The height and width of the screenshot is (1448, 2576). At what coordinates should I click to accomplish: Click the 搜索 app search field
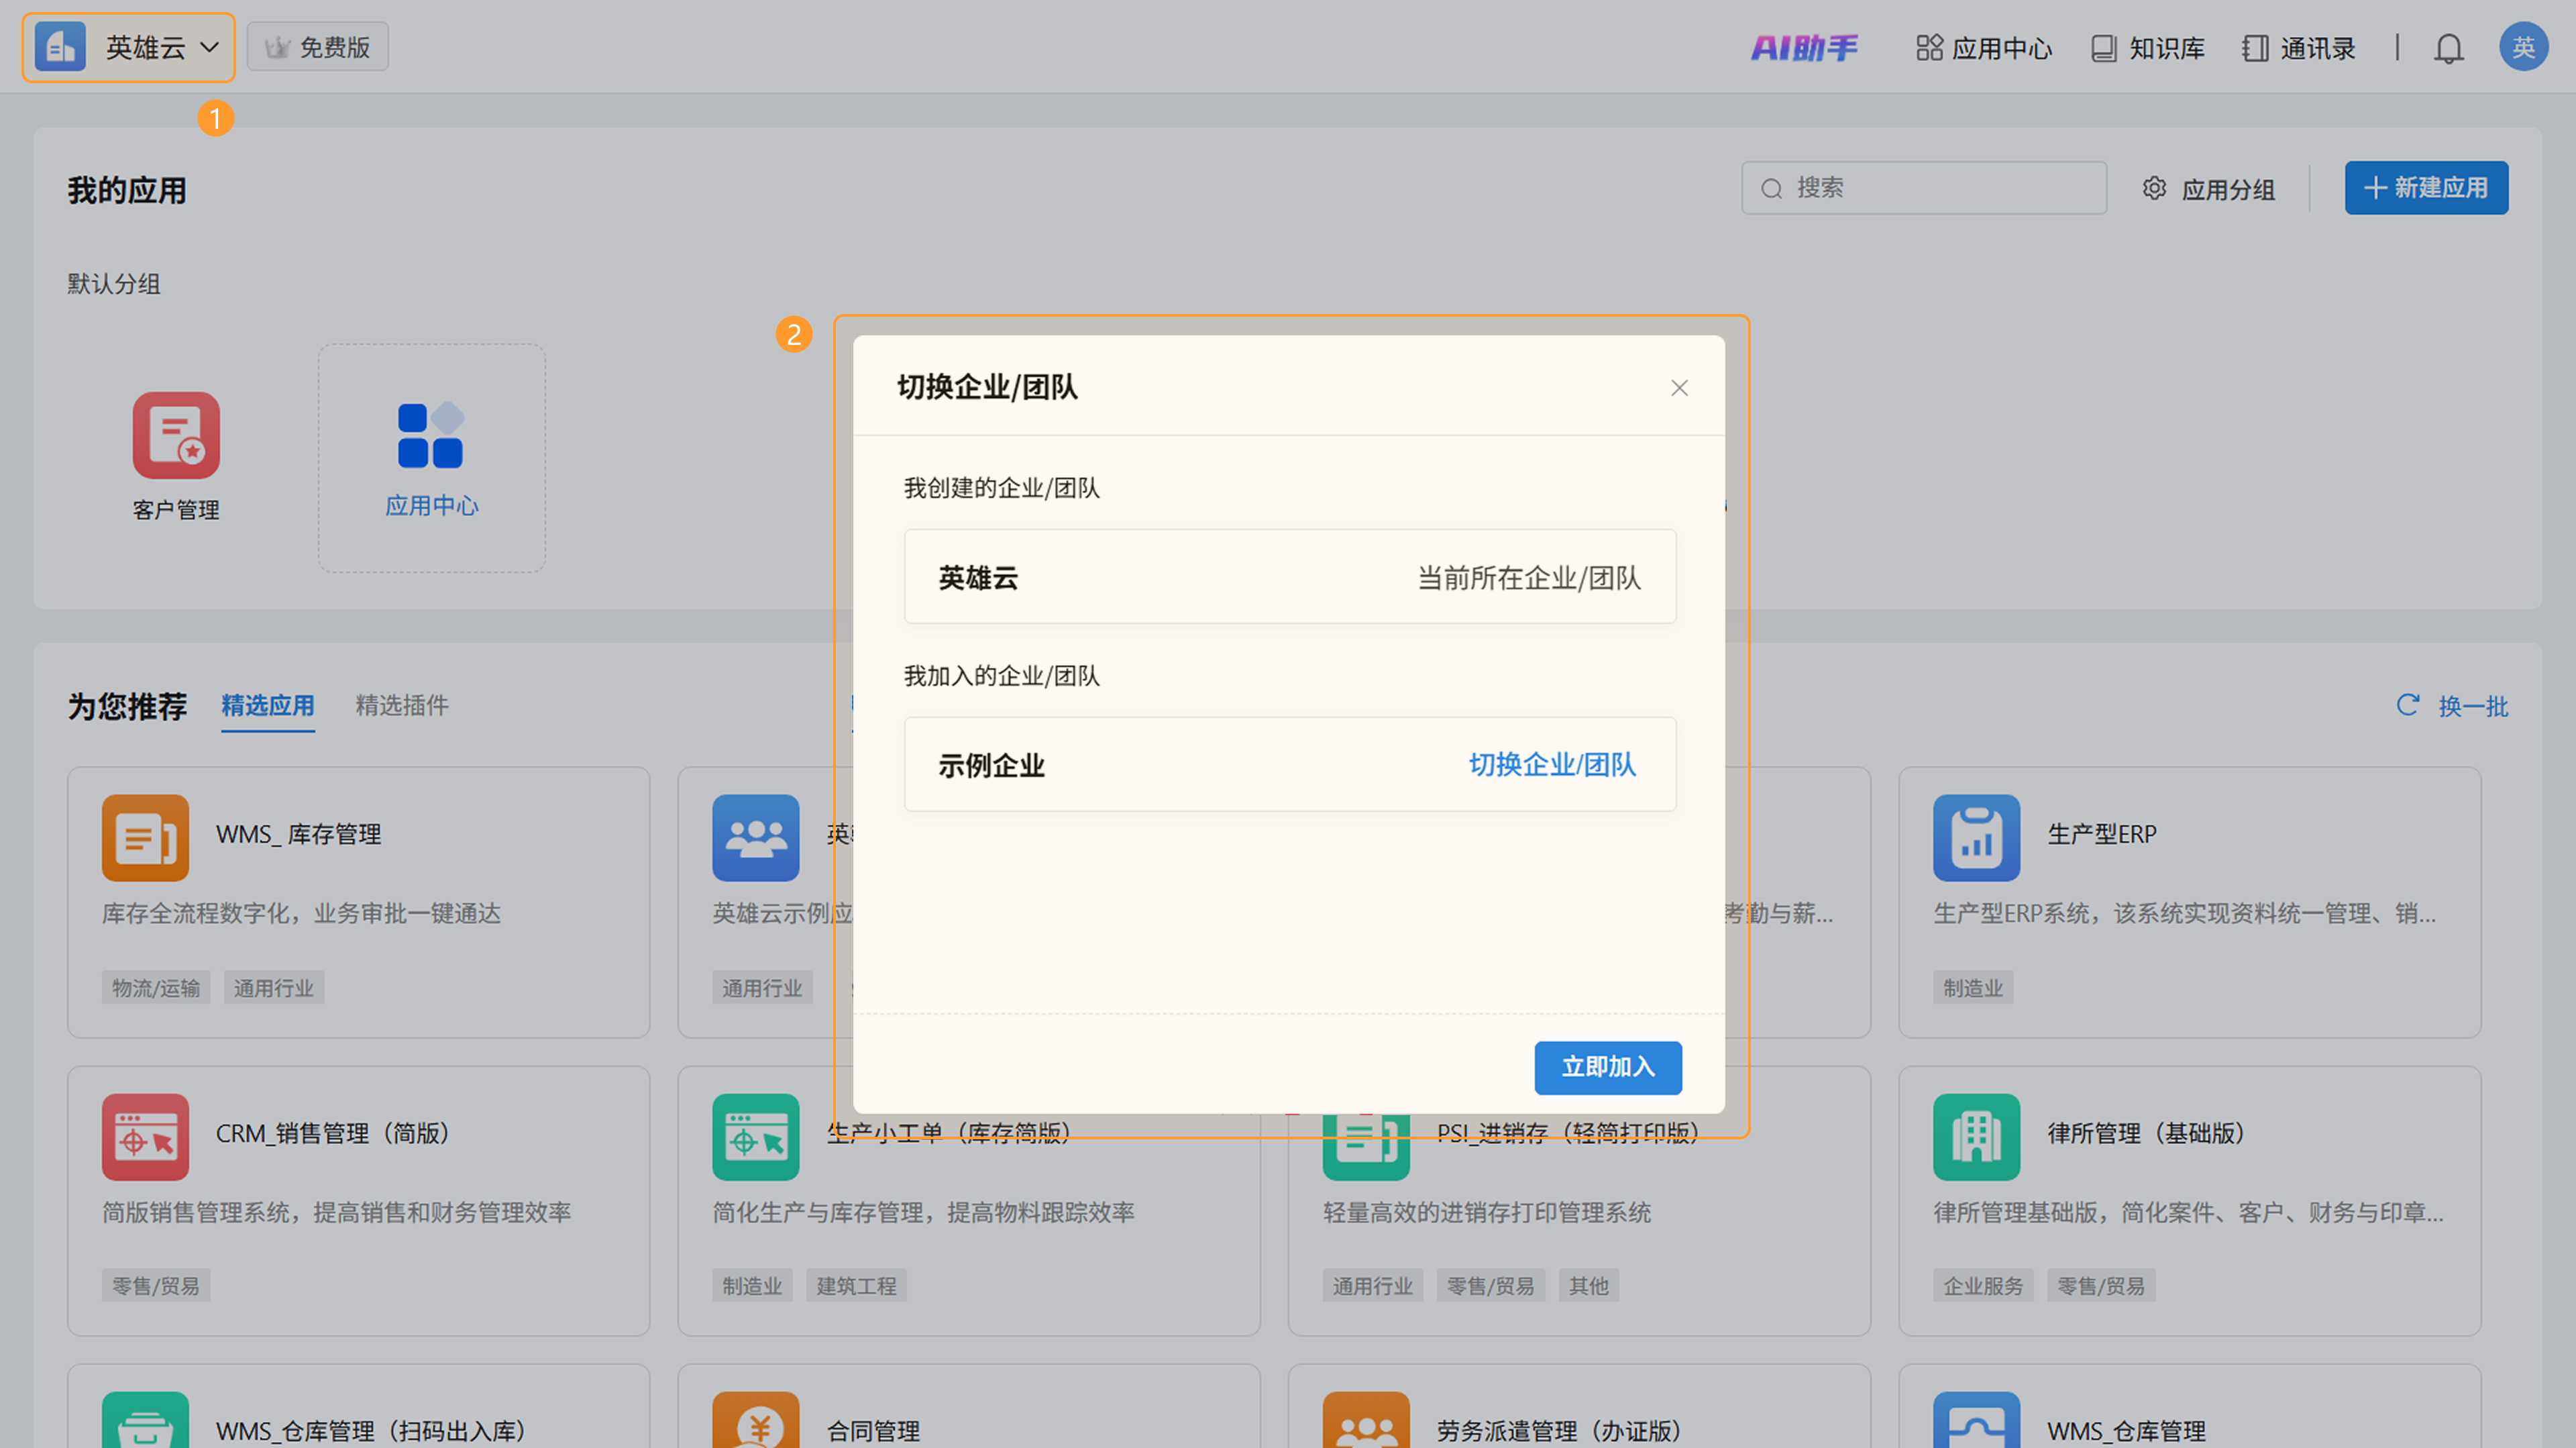(1924, 188)
